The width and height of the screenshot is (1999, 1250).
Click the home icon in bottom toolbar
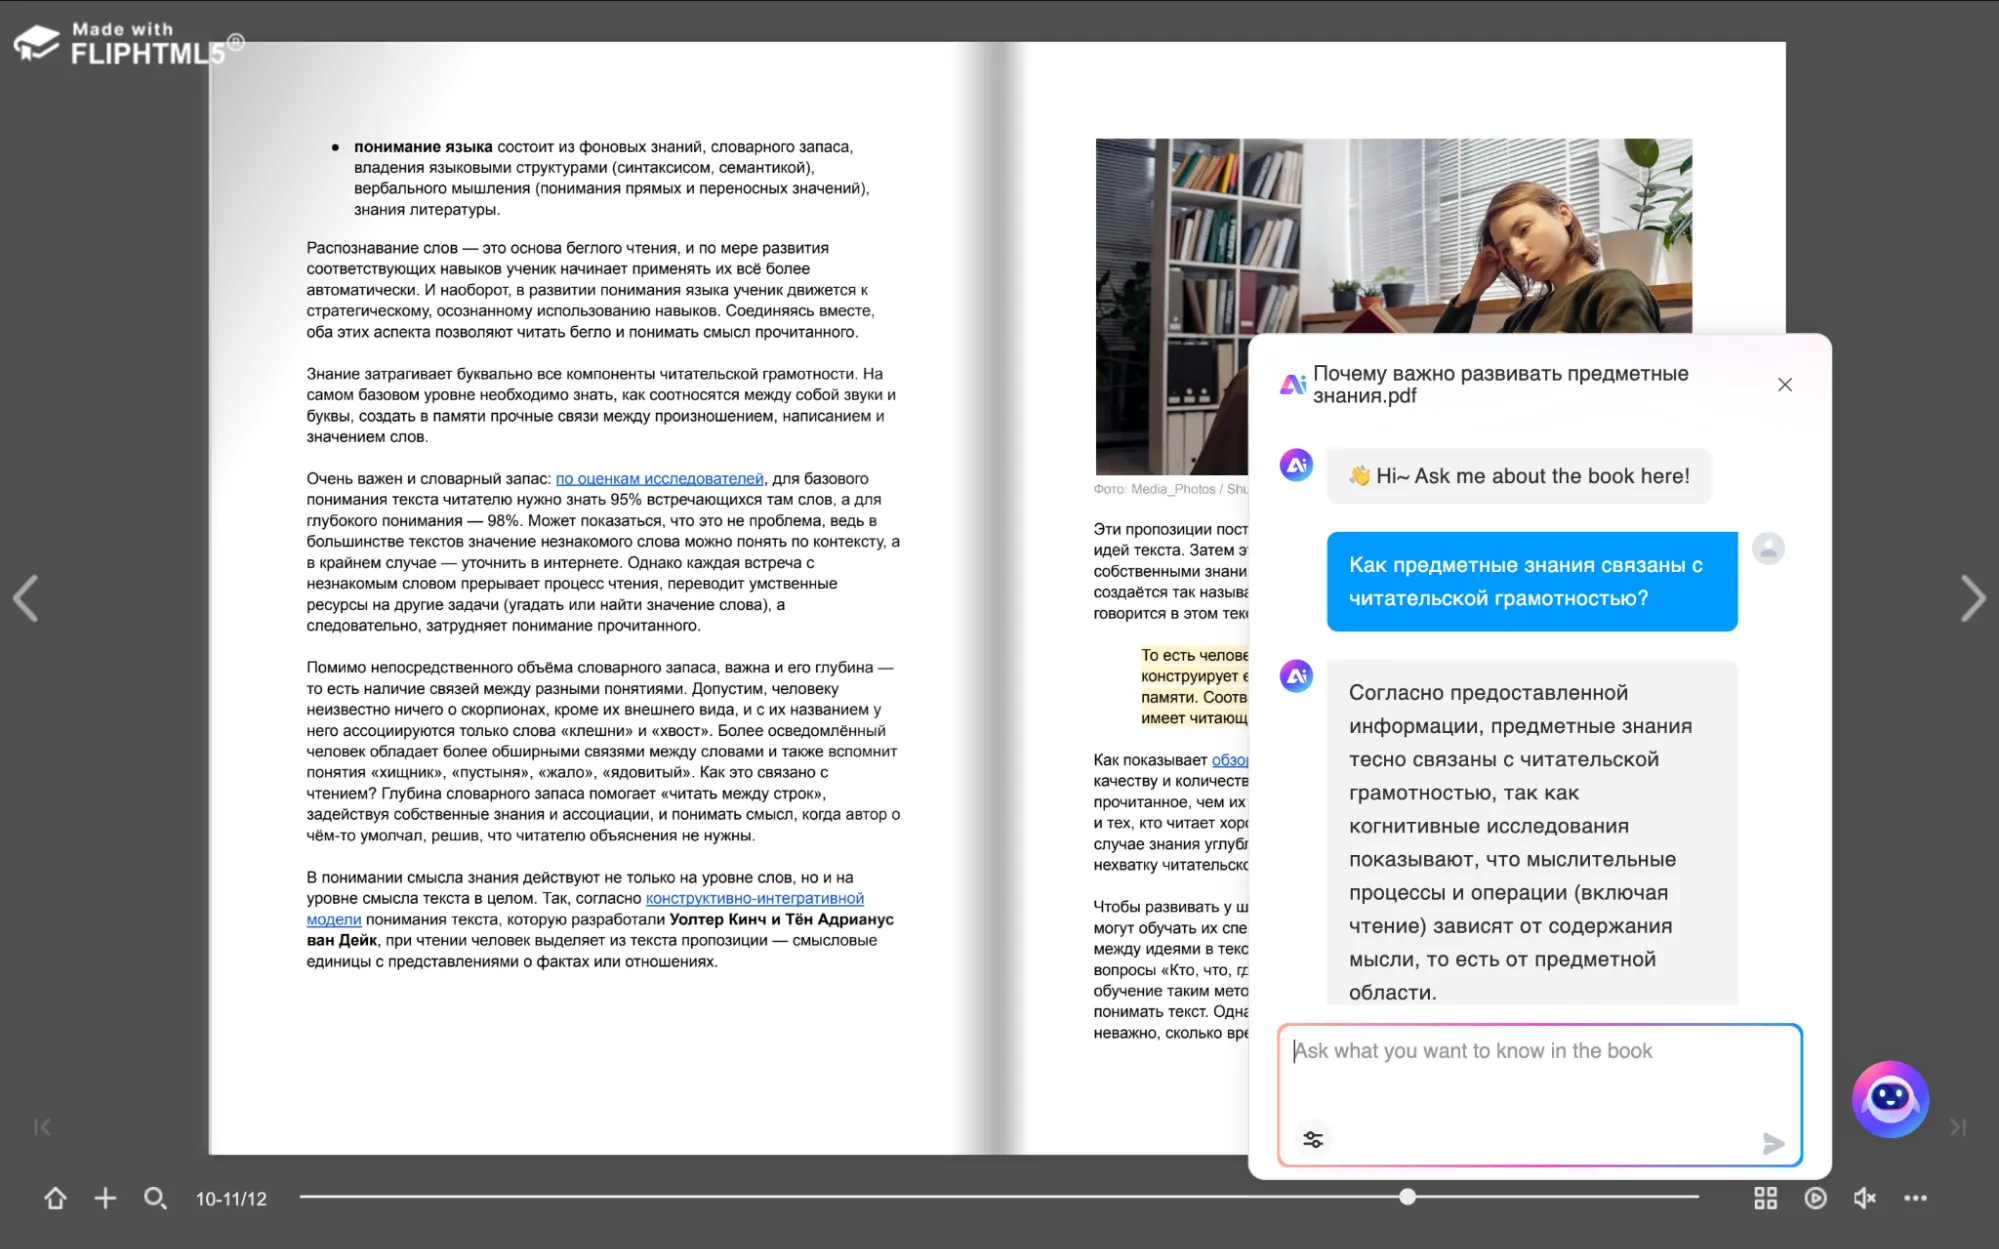tap(55, 1198)
